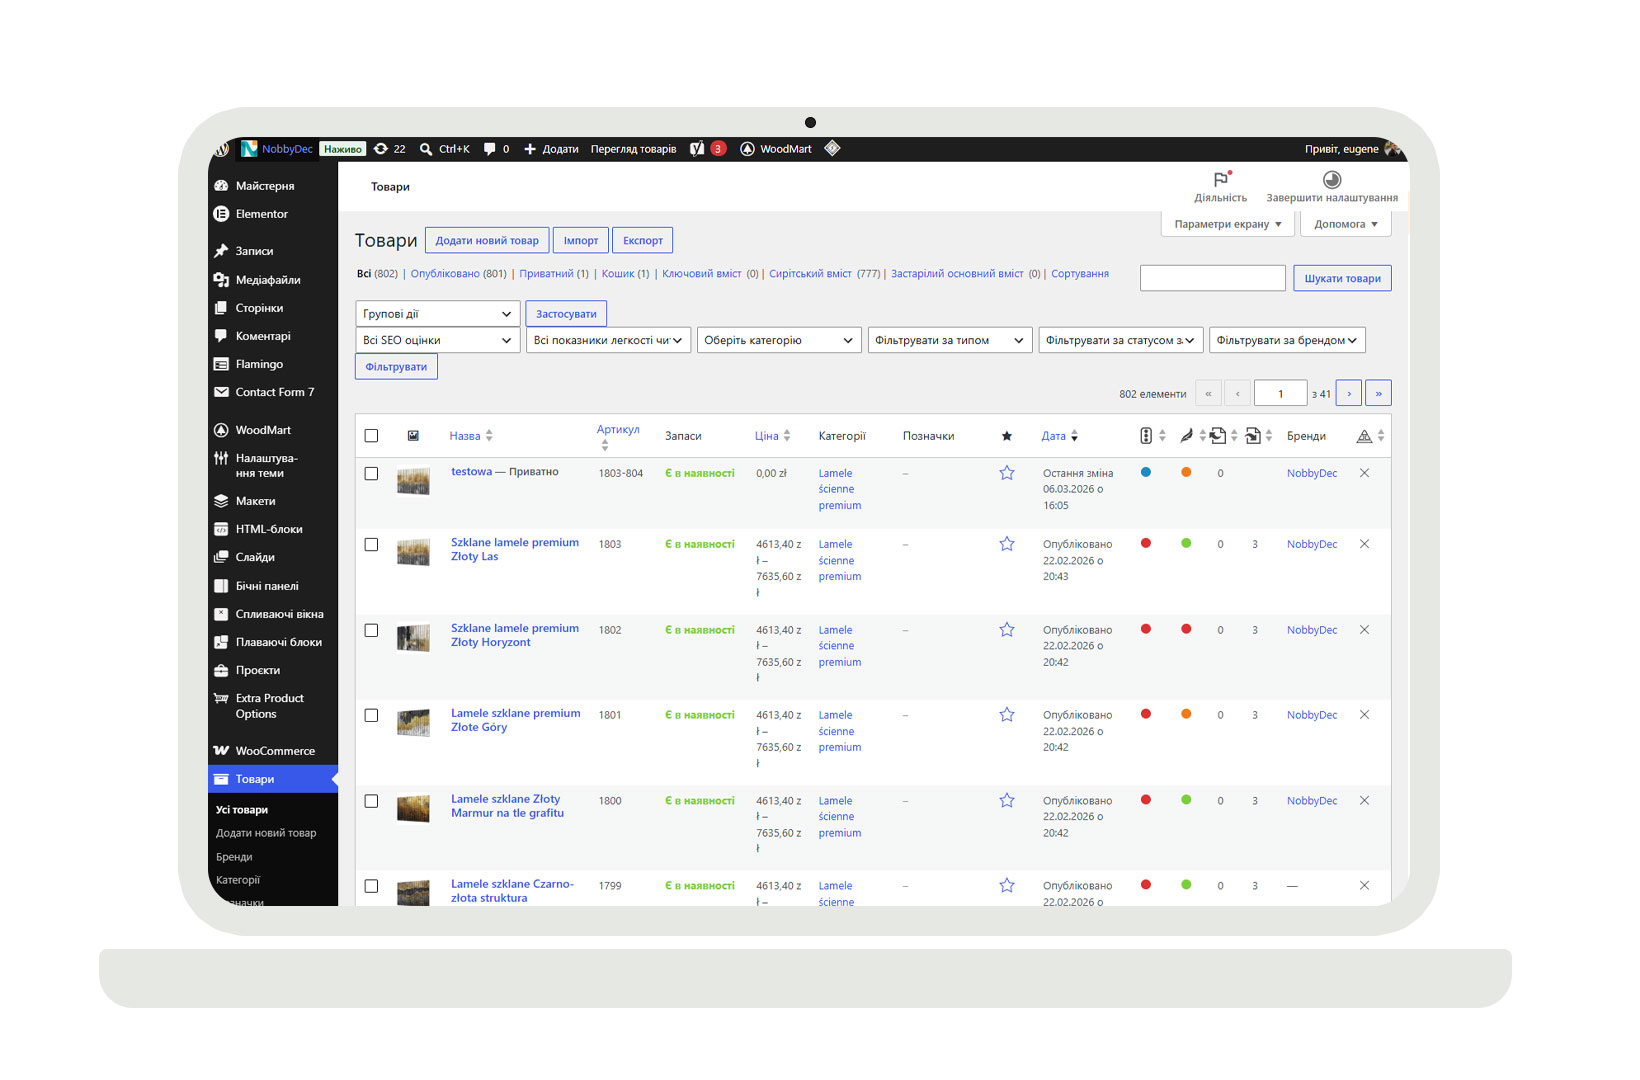Click the comments bubble icon in admin bar
Screen dimensions: 1640x1080
(489, 149)
